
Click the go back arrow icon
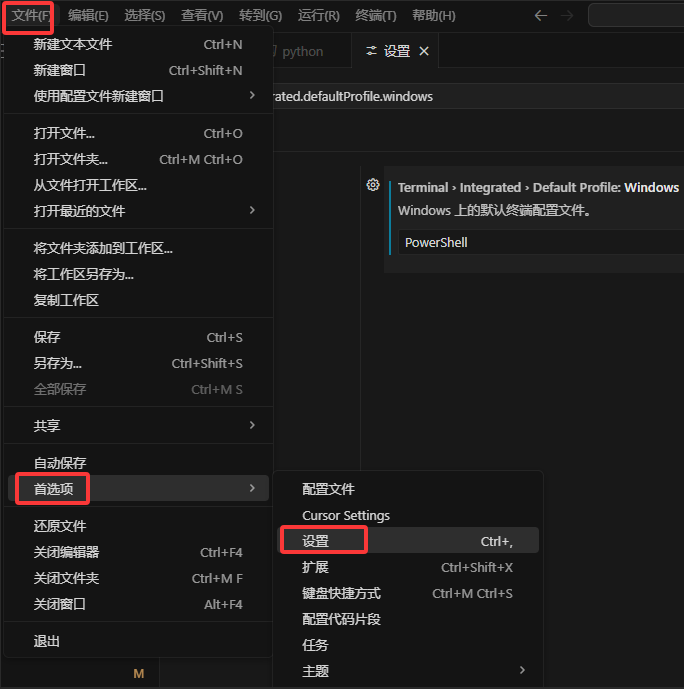tap(541, 16)
